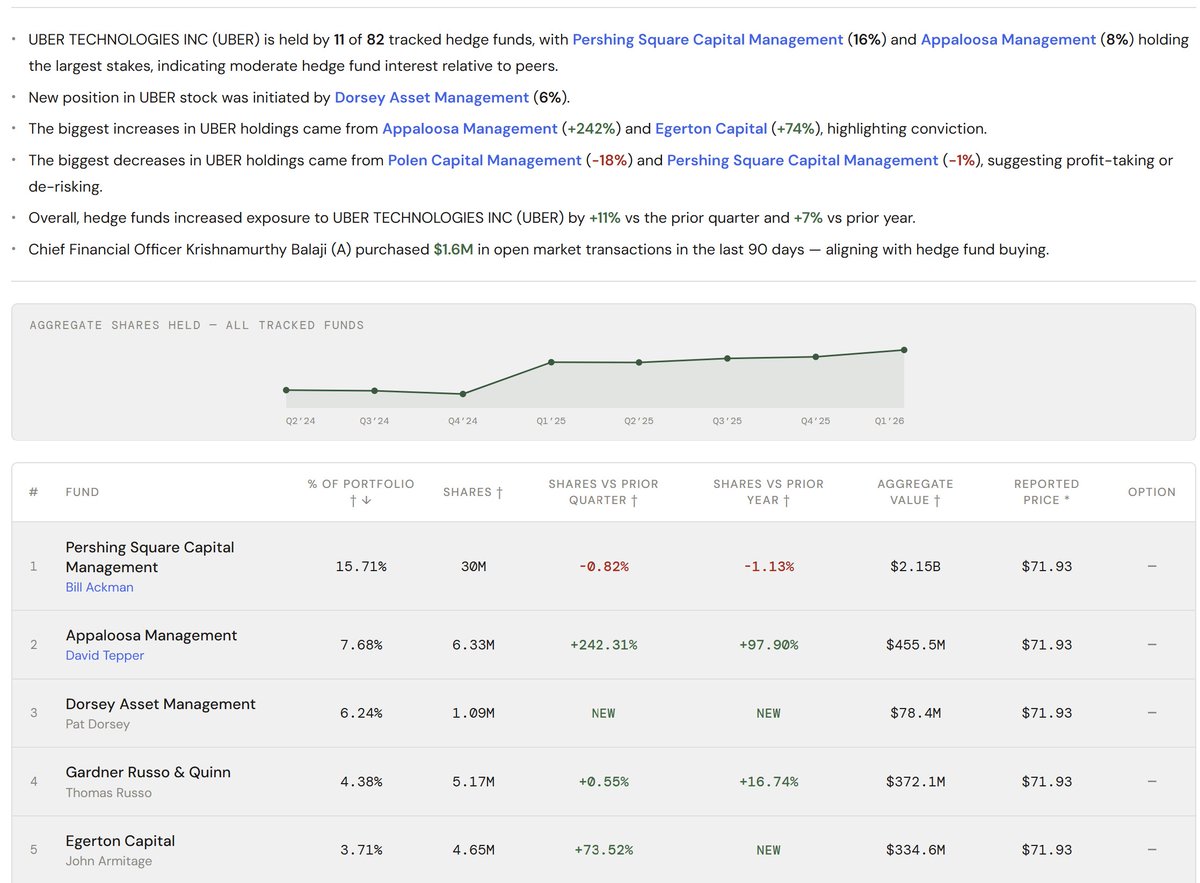This screenshot has width=1200, height=883.
Task: Click 4.65M shares cell
Action: pyautogui.click(x=473, y=850)
